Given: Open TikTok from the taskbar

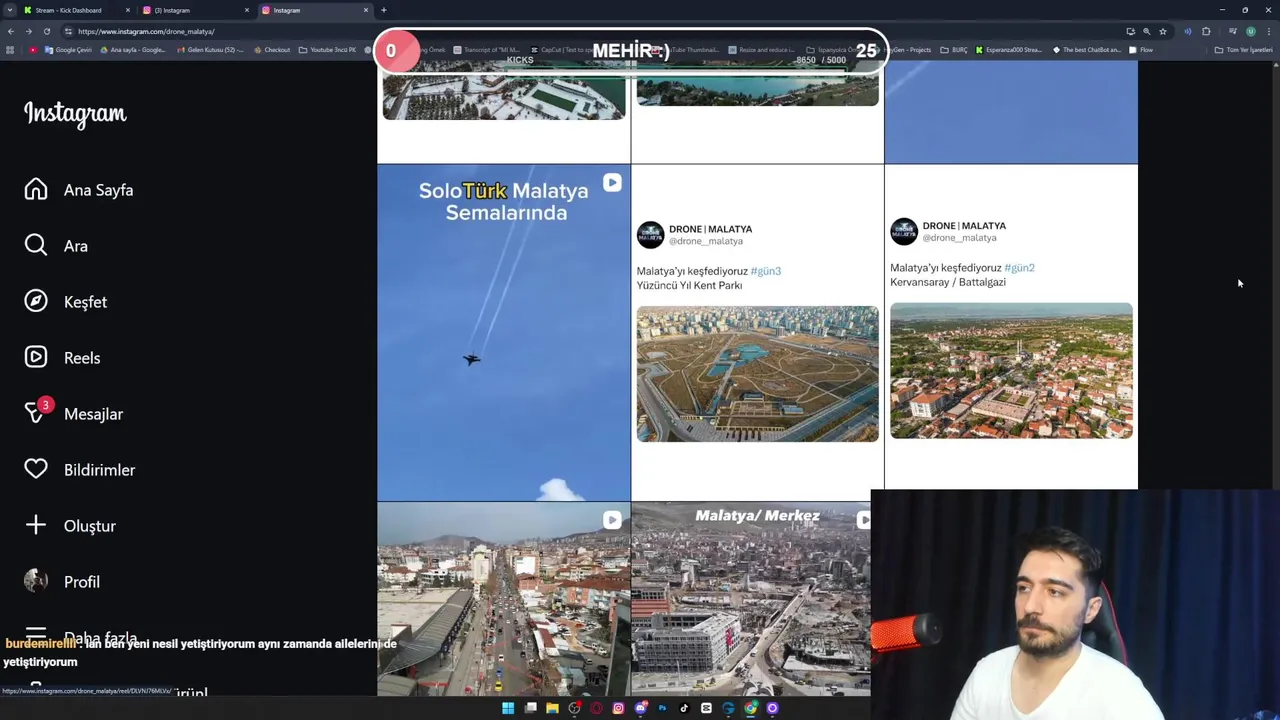Looking at the screenshot, I should tap(684, 708).
